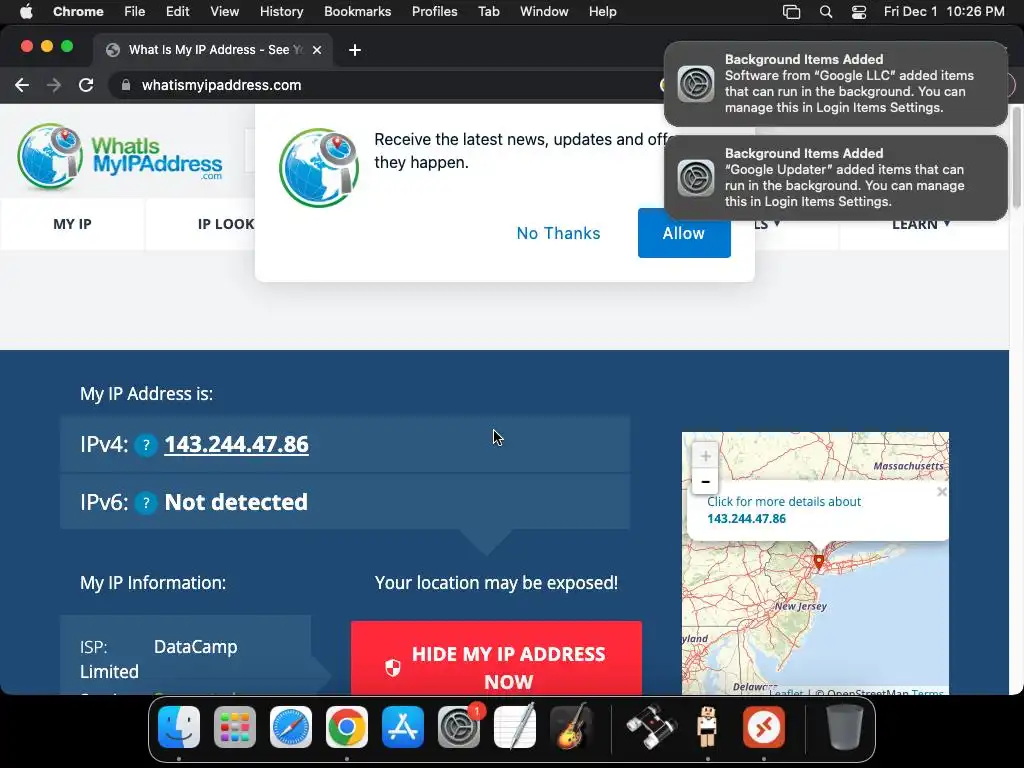
Task: Open the MY IP navigation item
Action: pos(72,224)
